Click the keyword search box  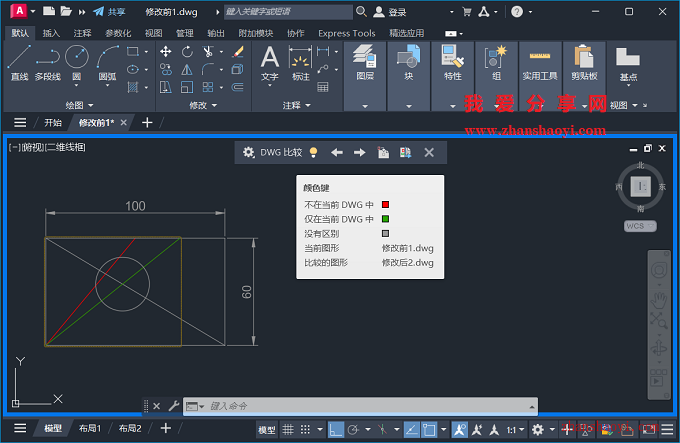click(x=288, y=12)
